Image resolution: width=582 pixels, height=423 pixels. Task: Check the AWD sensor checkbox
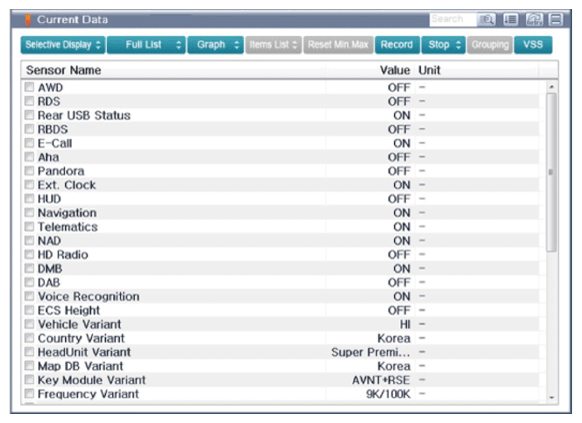pos(29,87)
